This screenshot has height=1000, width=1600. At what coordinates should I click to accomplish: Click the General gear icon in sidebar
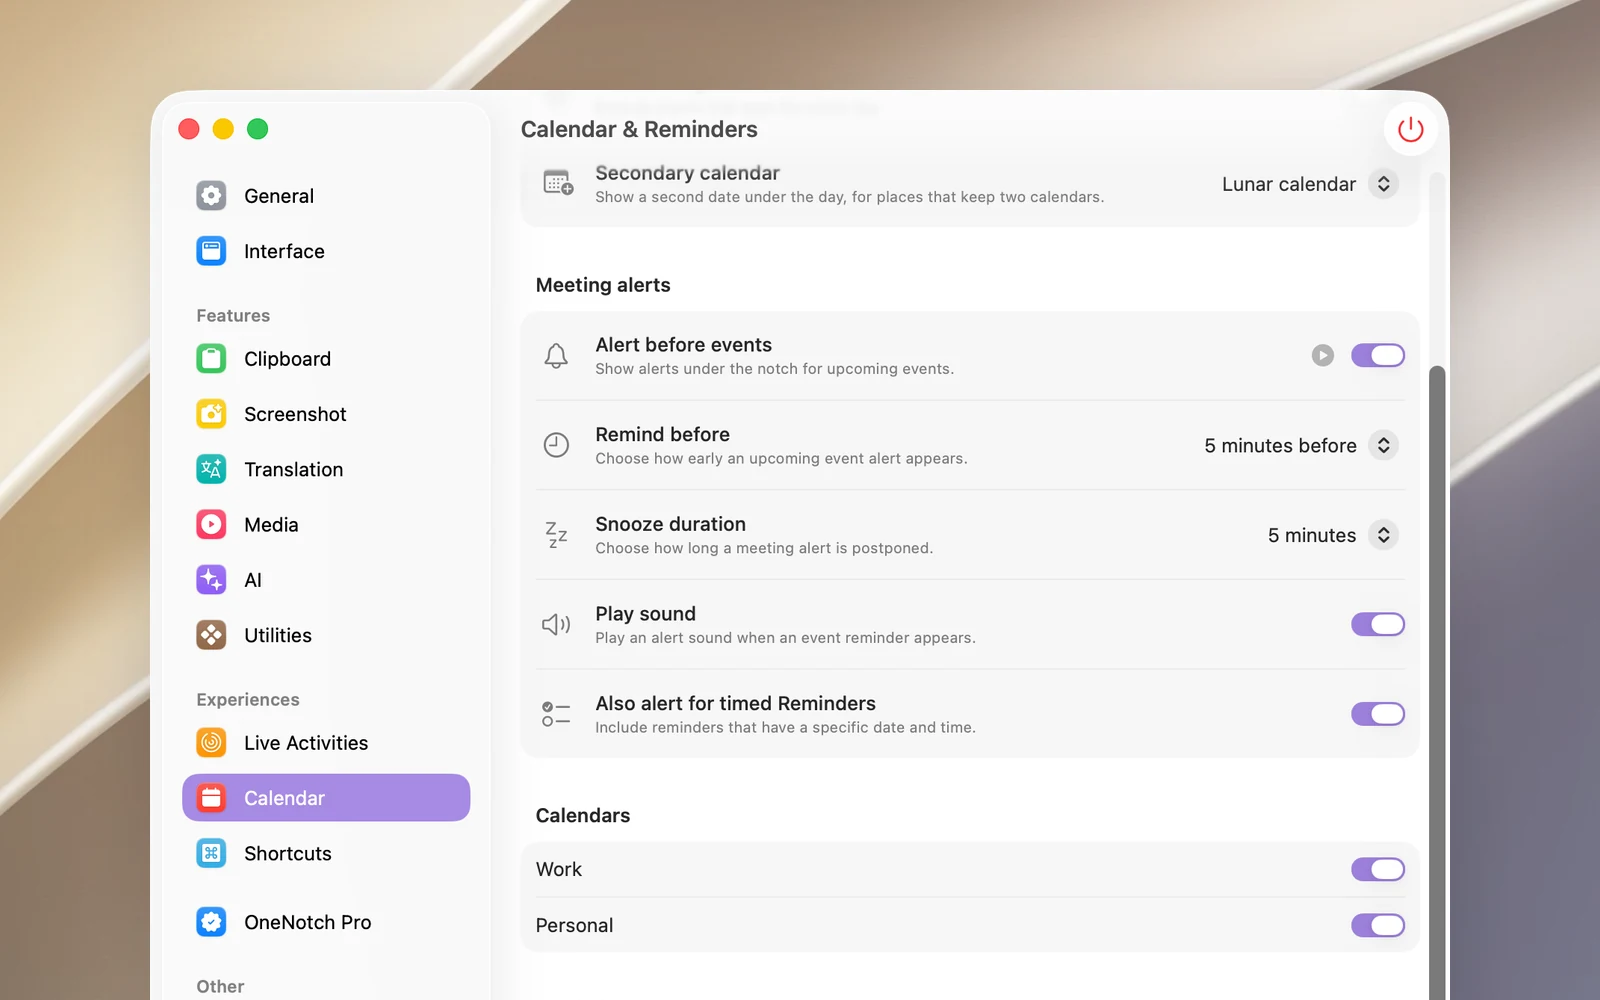click(211, 196)
